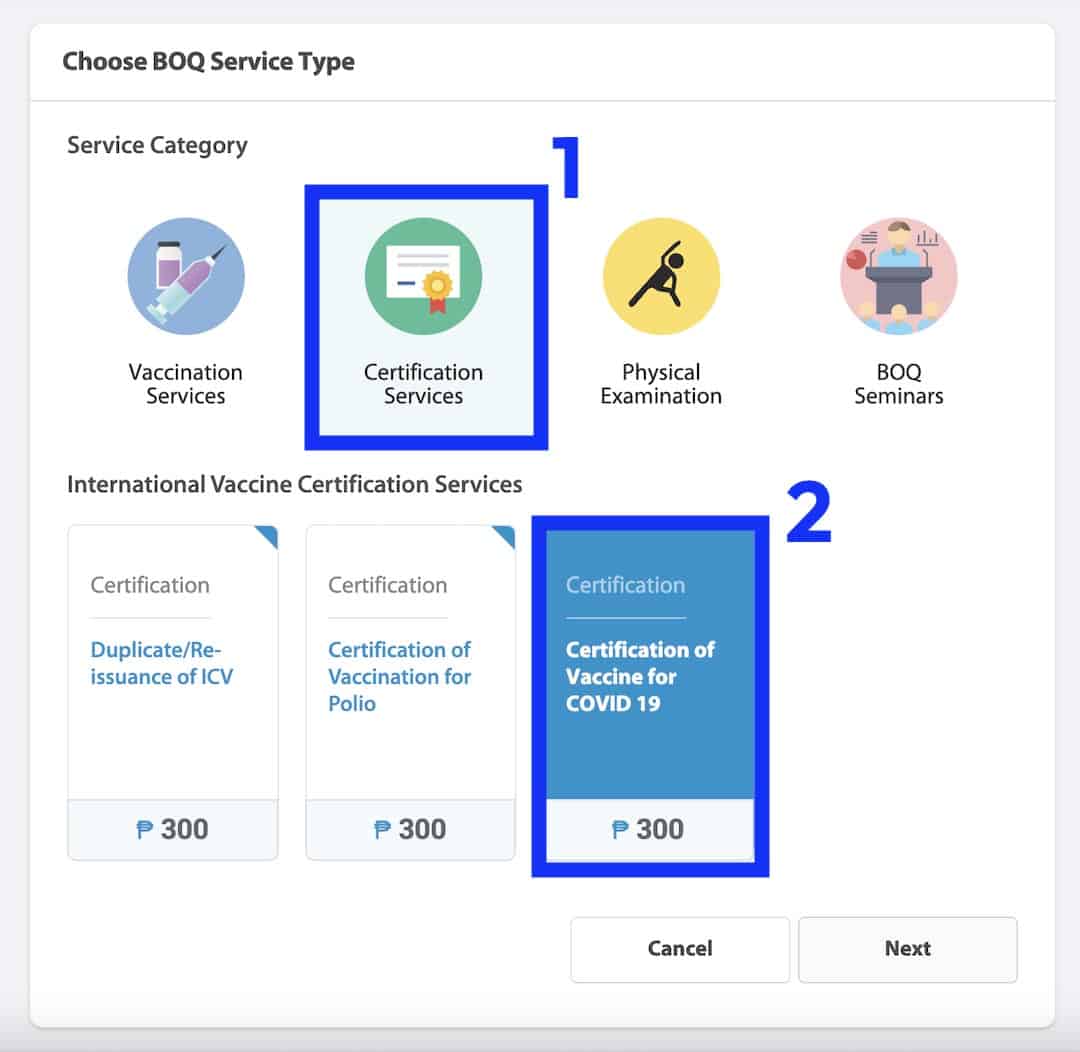This screenshot has height=1052, width=1080.
Task: Click the Polio certification title link
Action: pyautogui.click(x=399, y=677)
